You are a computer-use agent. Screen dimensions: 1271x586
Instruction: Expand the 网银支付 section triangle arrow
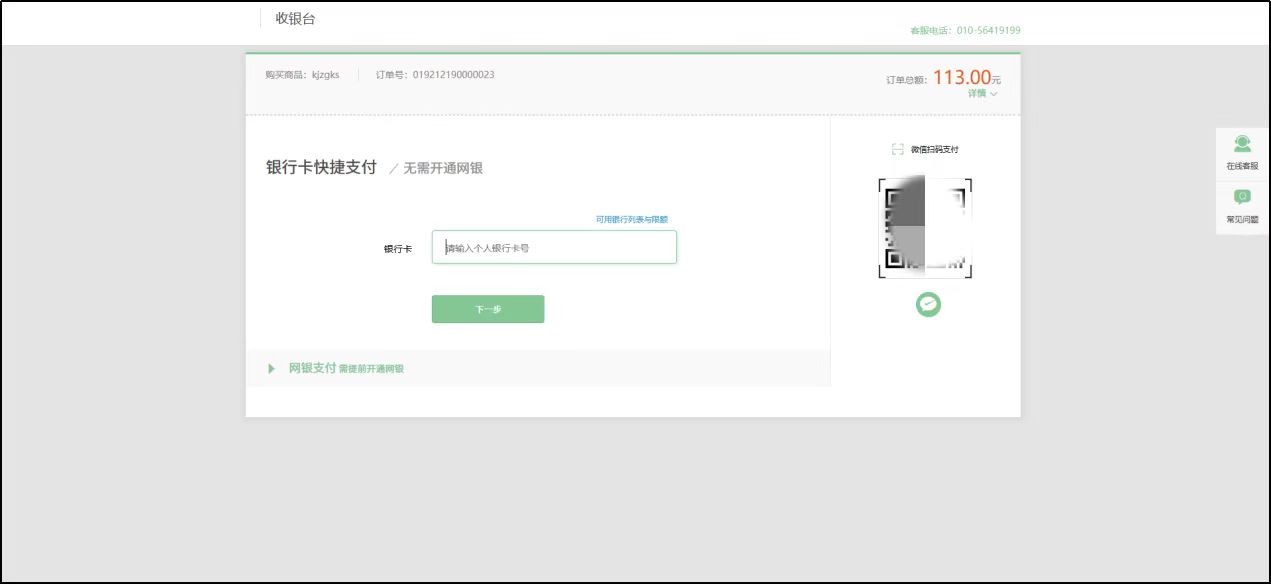271,369
